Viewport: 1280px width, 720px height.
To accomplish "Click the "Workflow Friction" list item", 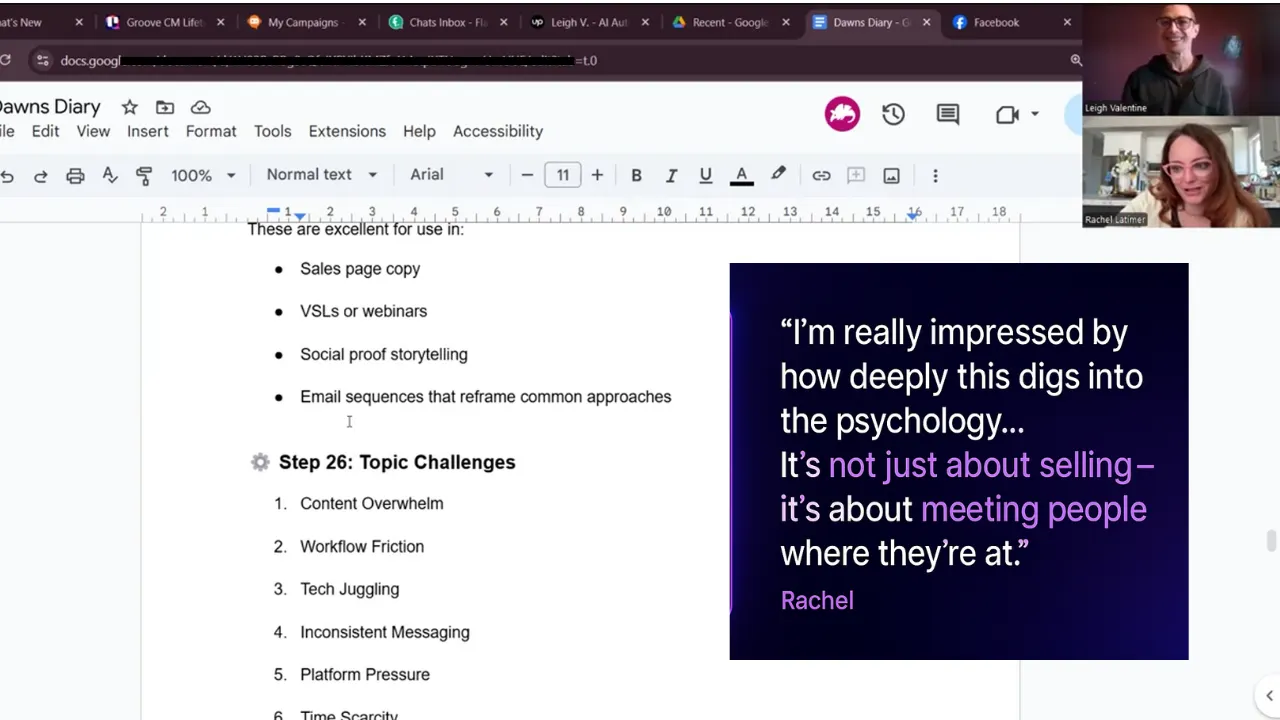I will 362,547.
